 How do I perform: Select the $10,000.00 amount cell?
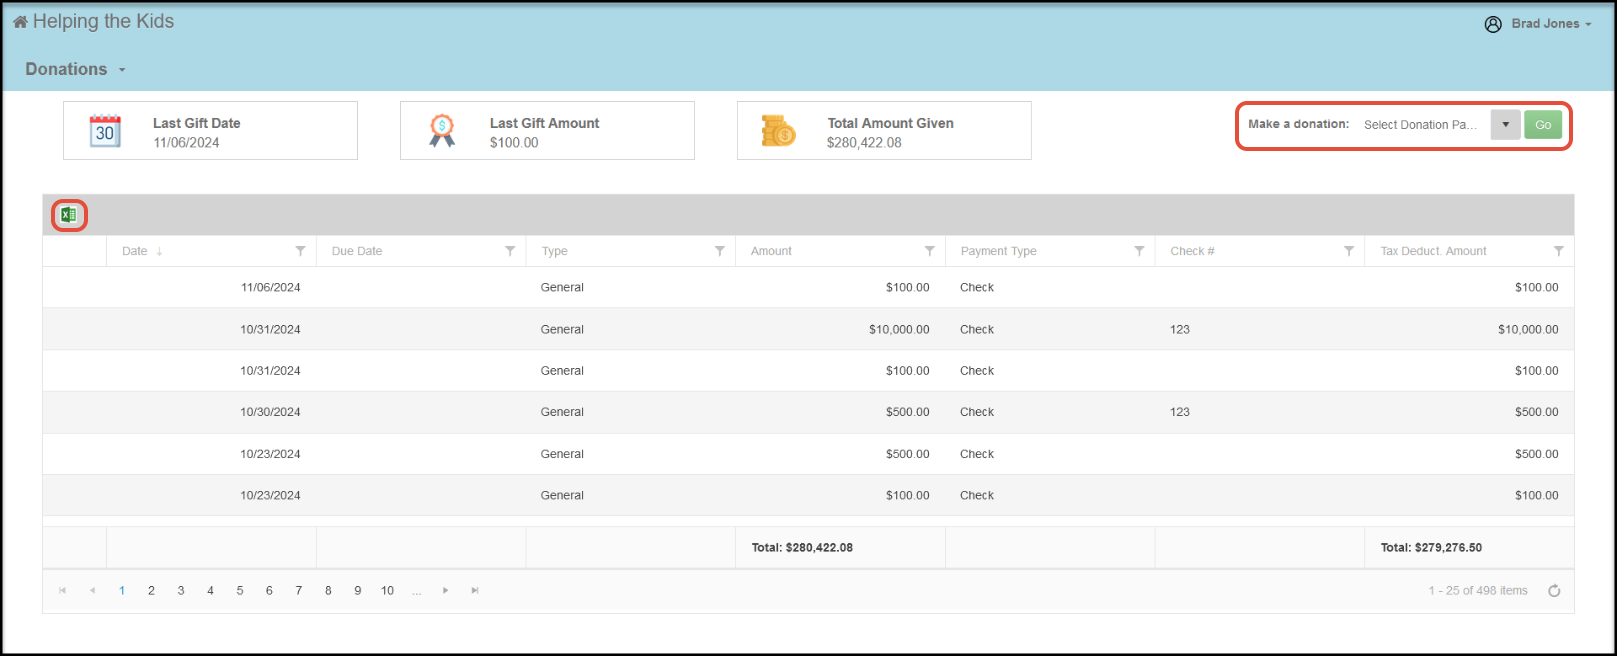(841, 329)
